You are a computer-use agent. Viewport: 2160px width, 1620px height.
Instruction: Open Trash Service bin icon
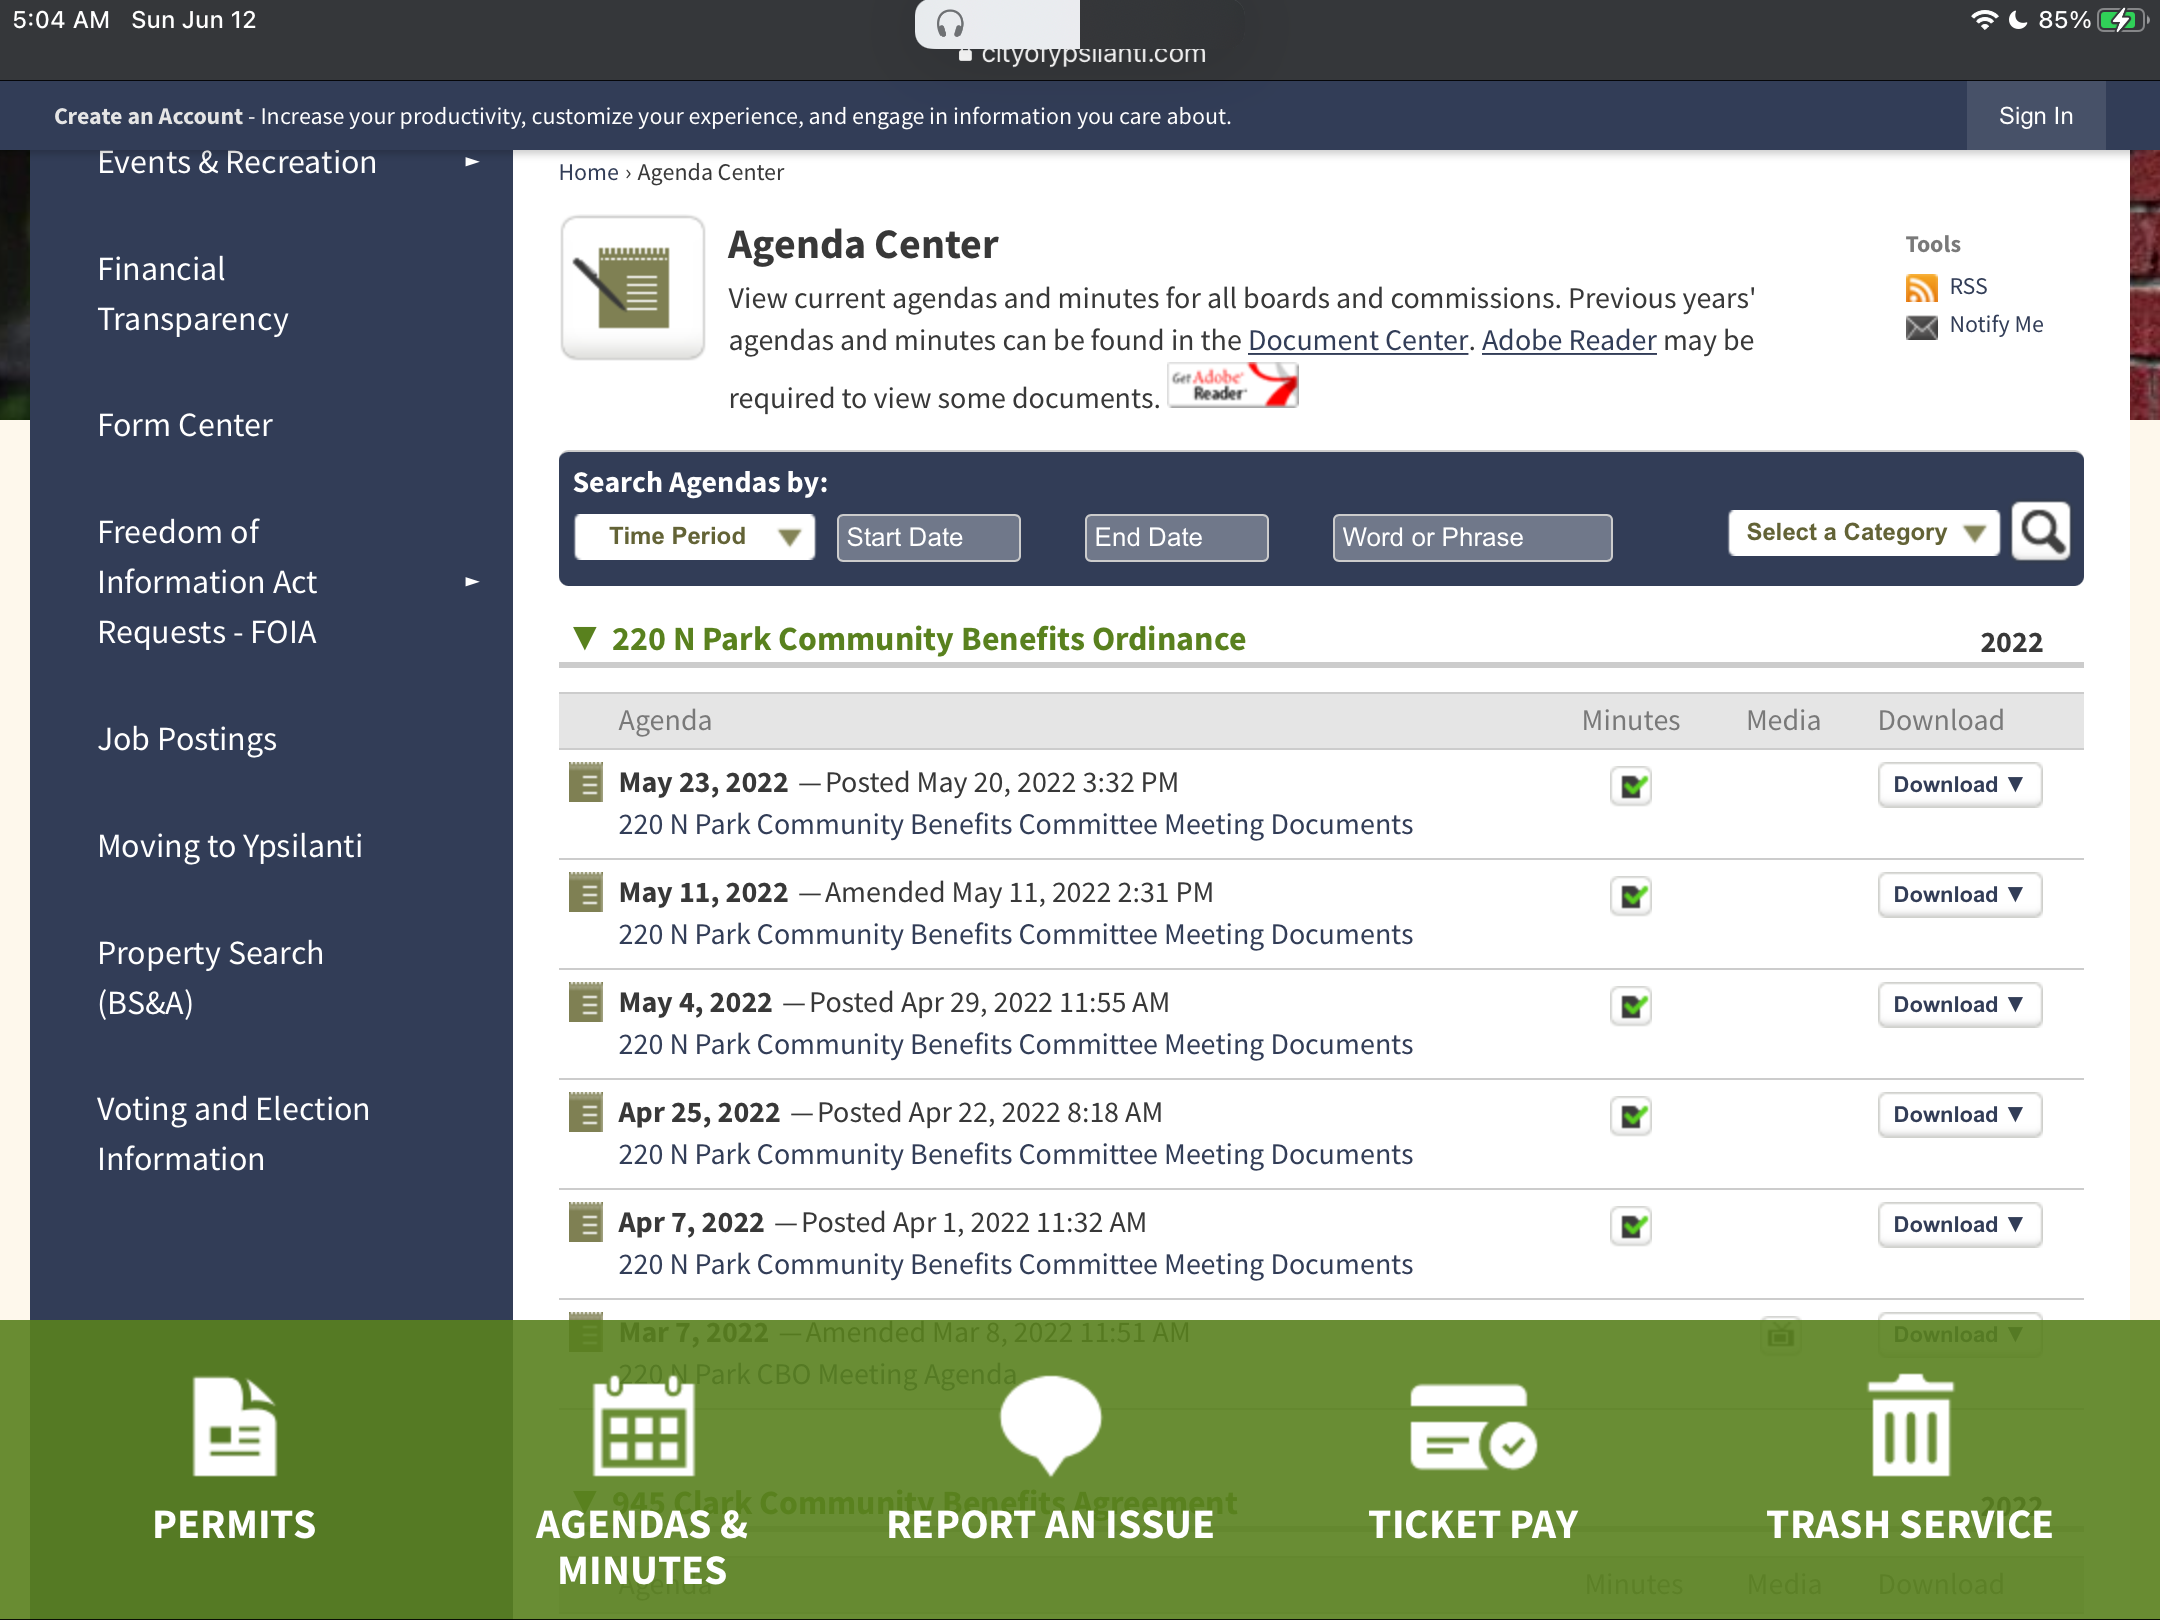pyautogui.click(x=1910, y=1427)
